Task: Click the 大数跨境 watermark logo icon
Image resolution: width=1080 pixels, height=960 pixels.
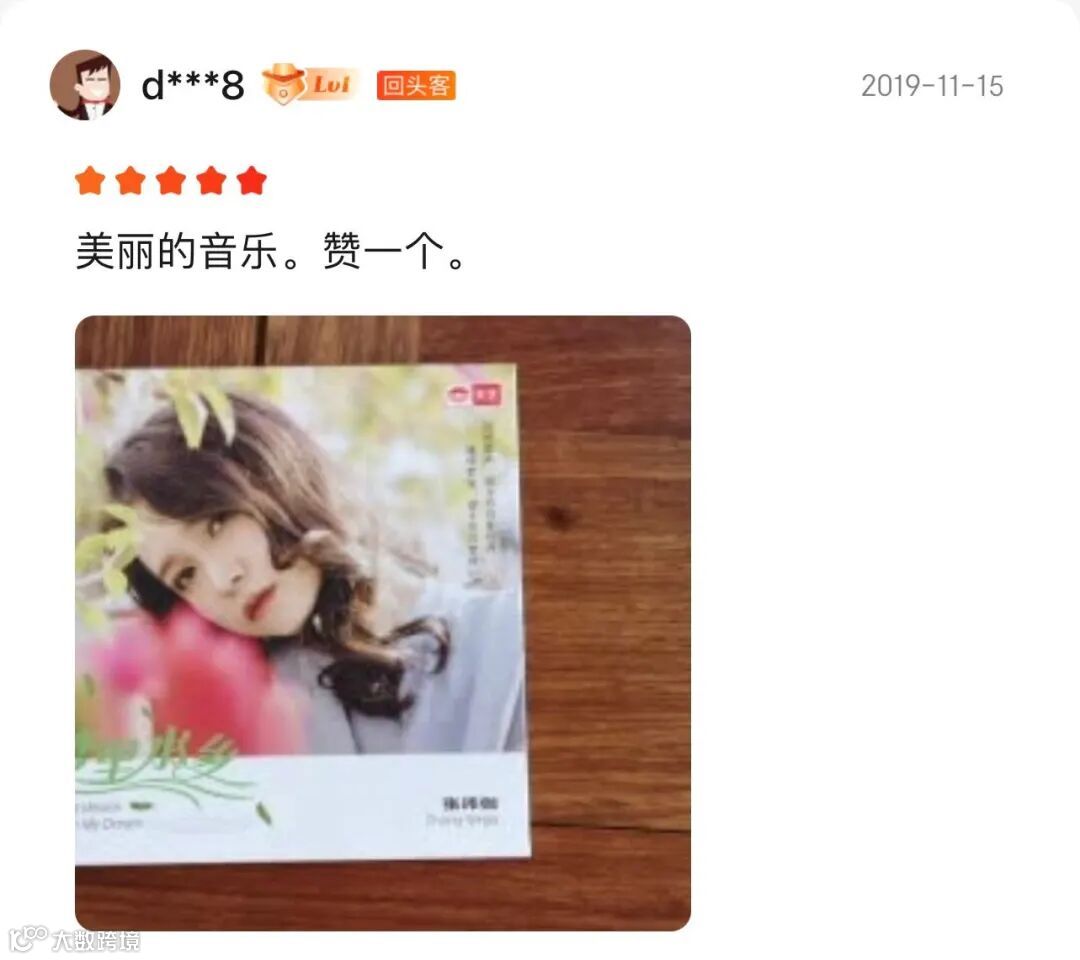Action: [x=28, y=939]
